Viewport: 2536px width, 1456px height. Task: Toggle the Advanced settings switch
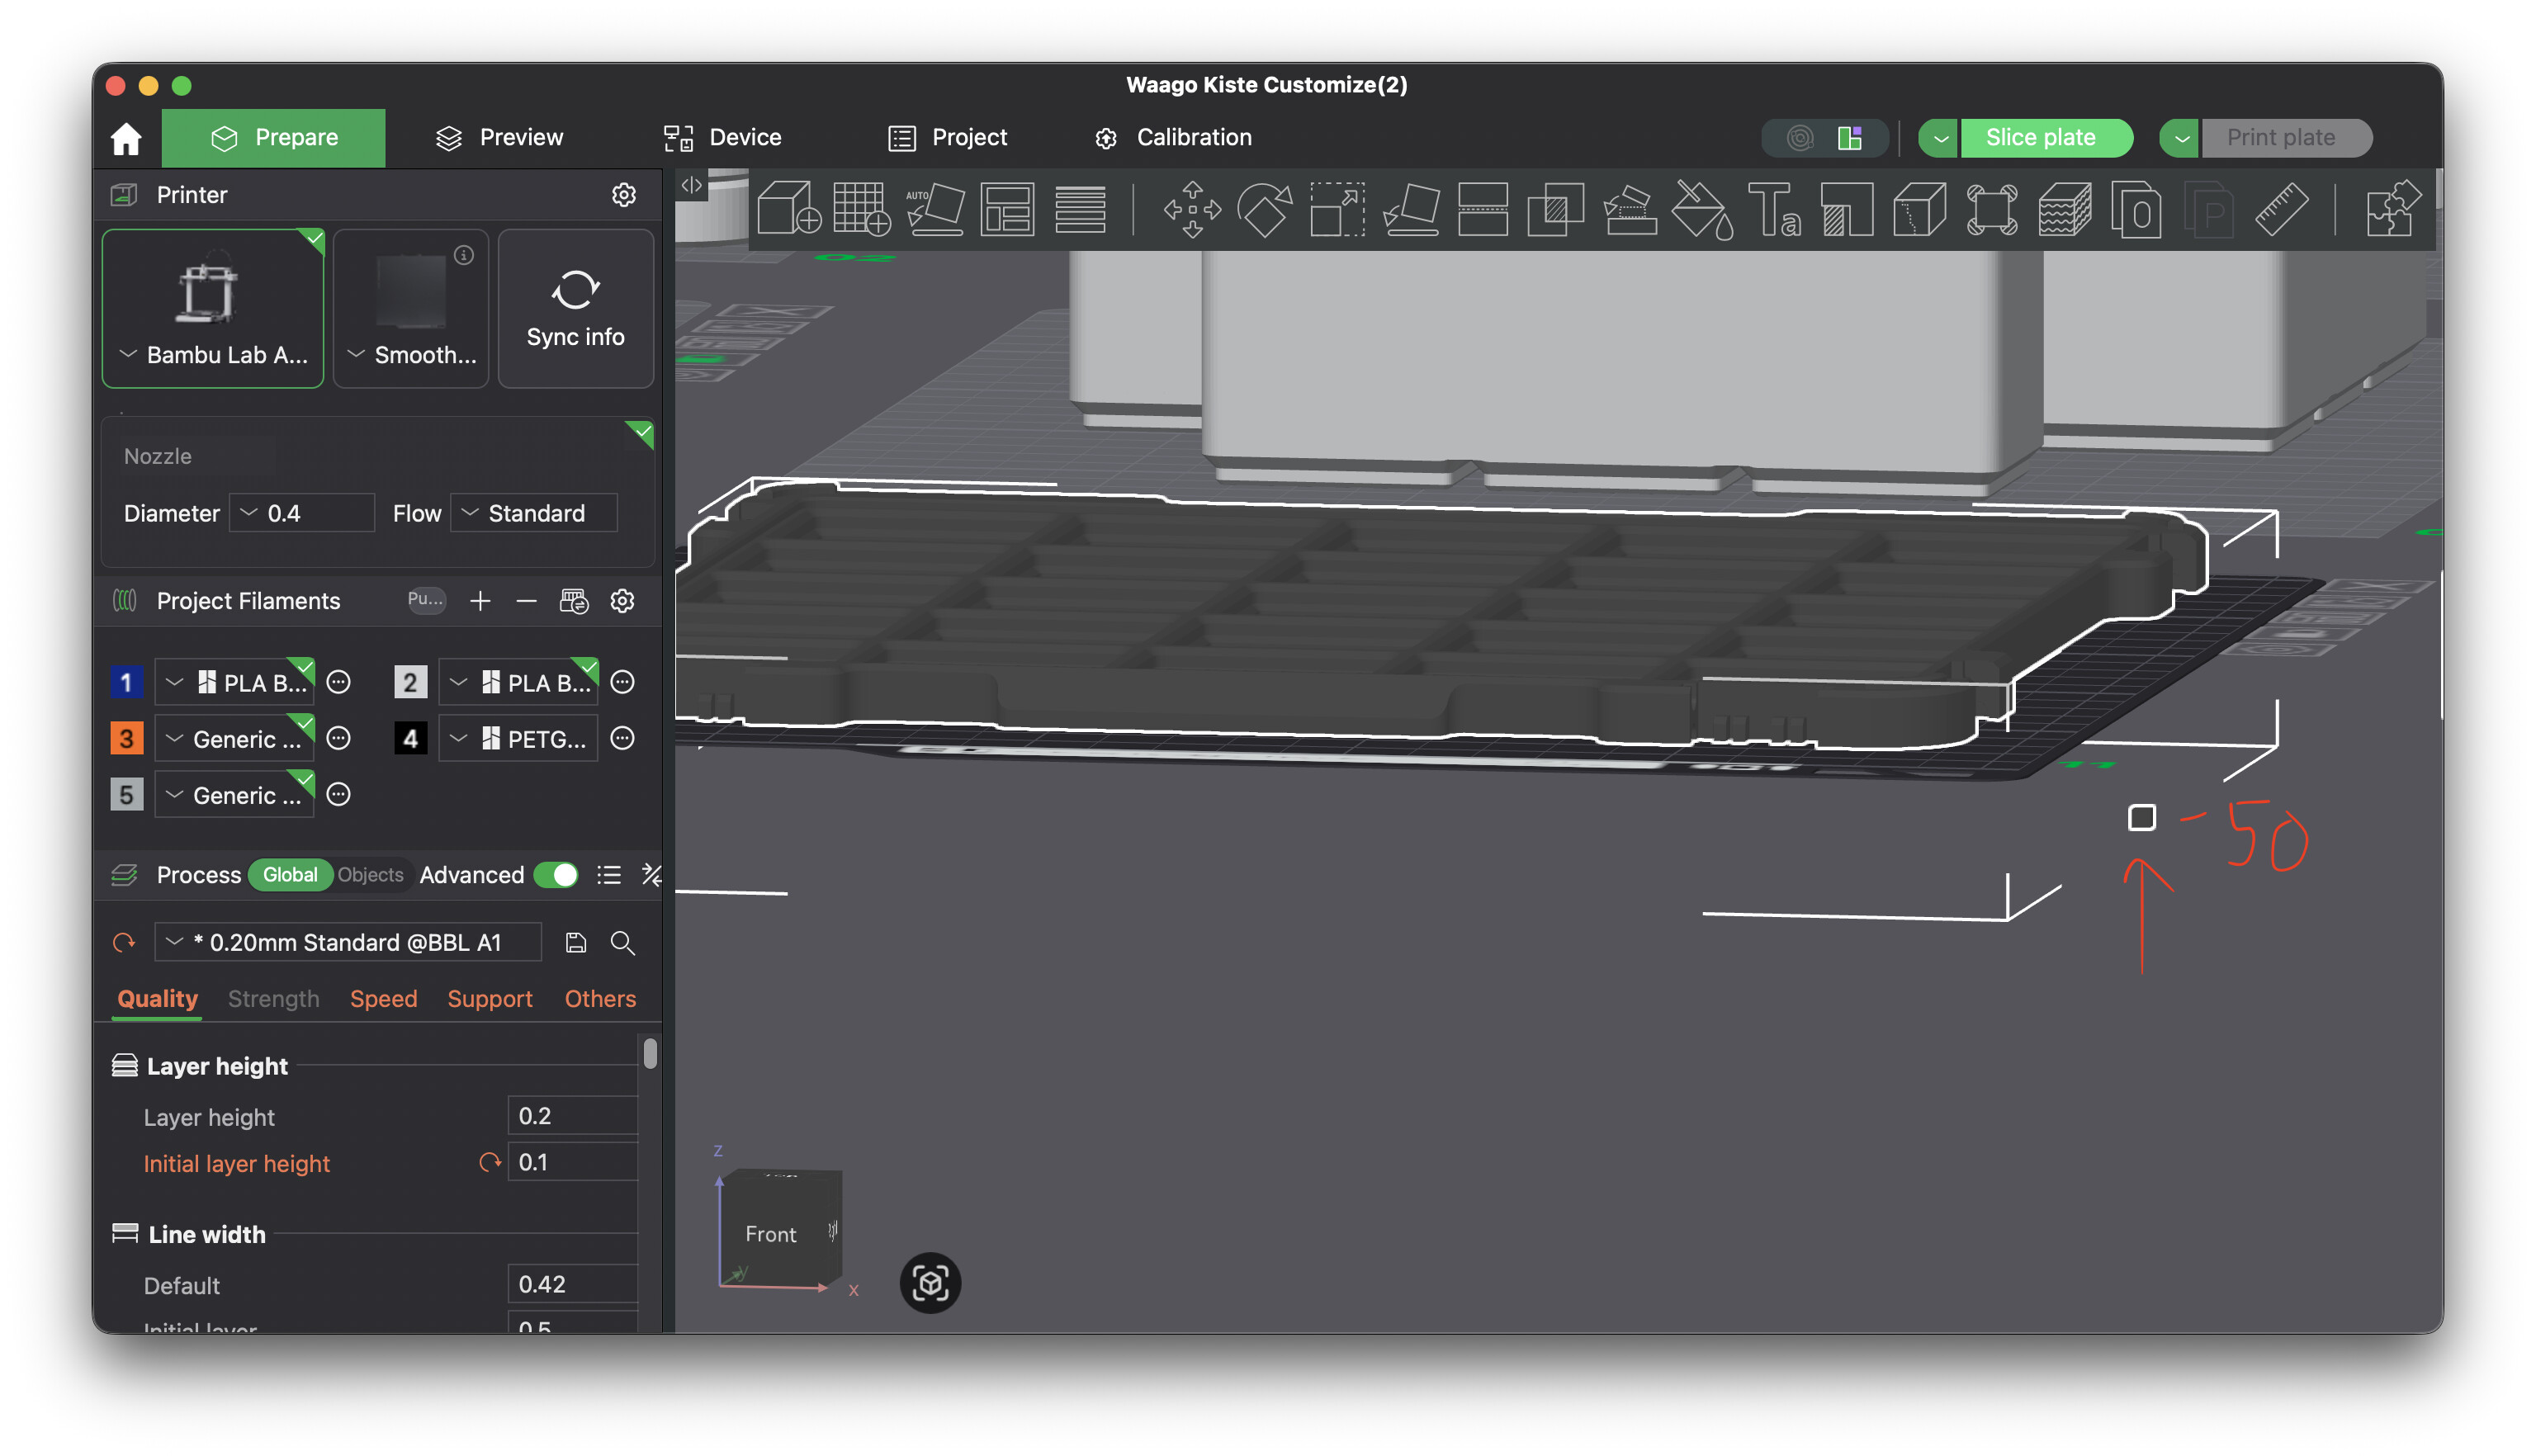[x=556, y=875]
